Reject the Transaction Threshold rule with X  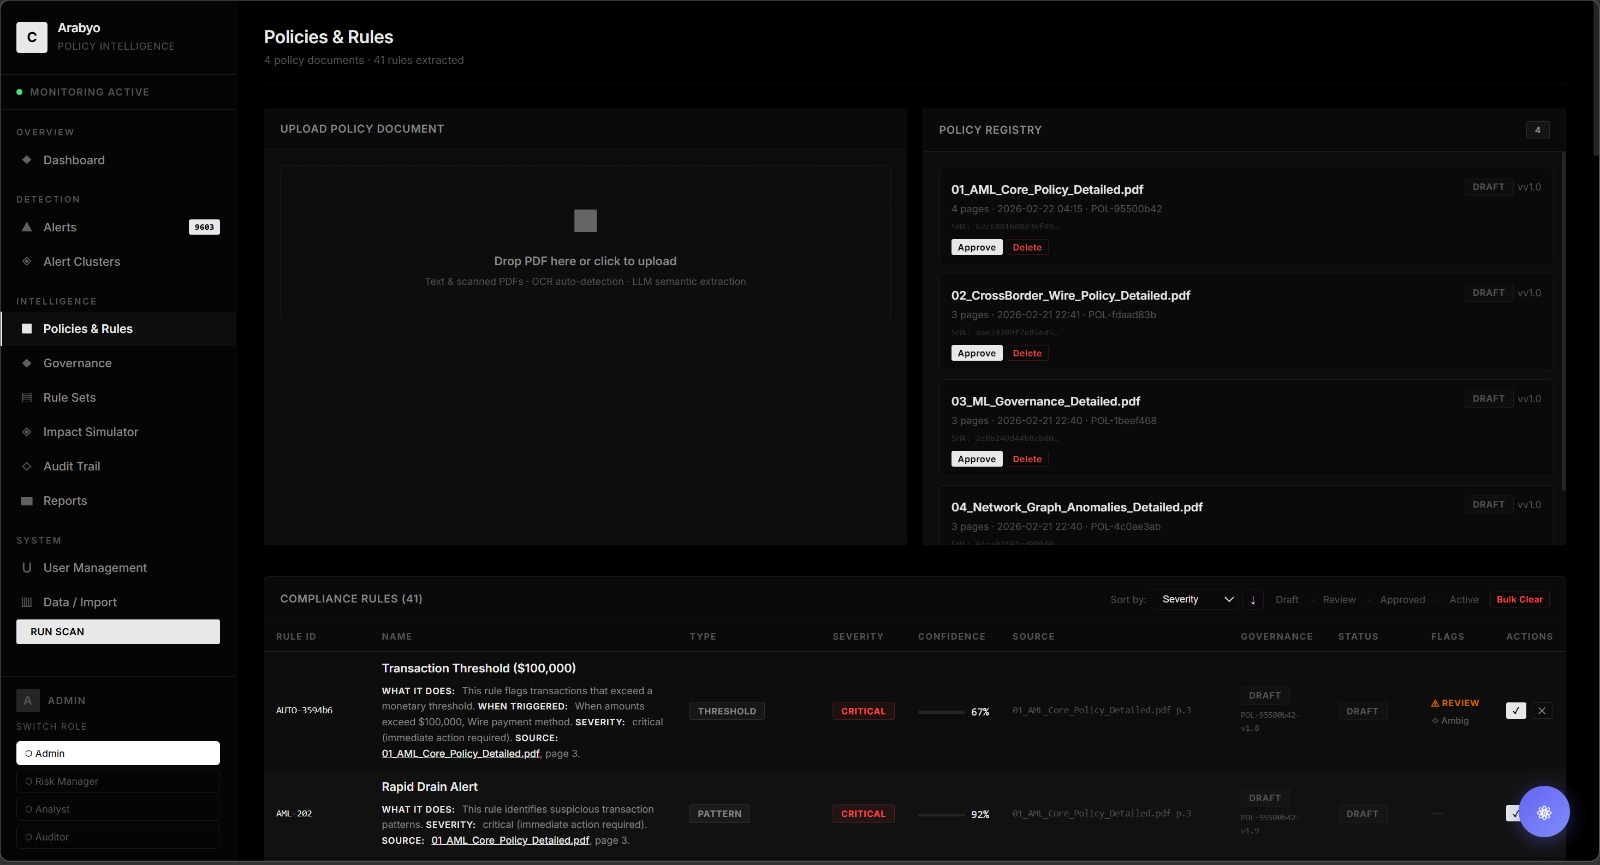tap(1542, 711)
